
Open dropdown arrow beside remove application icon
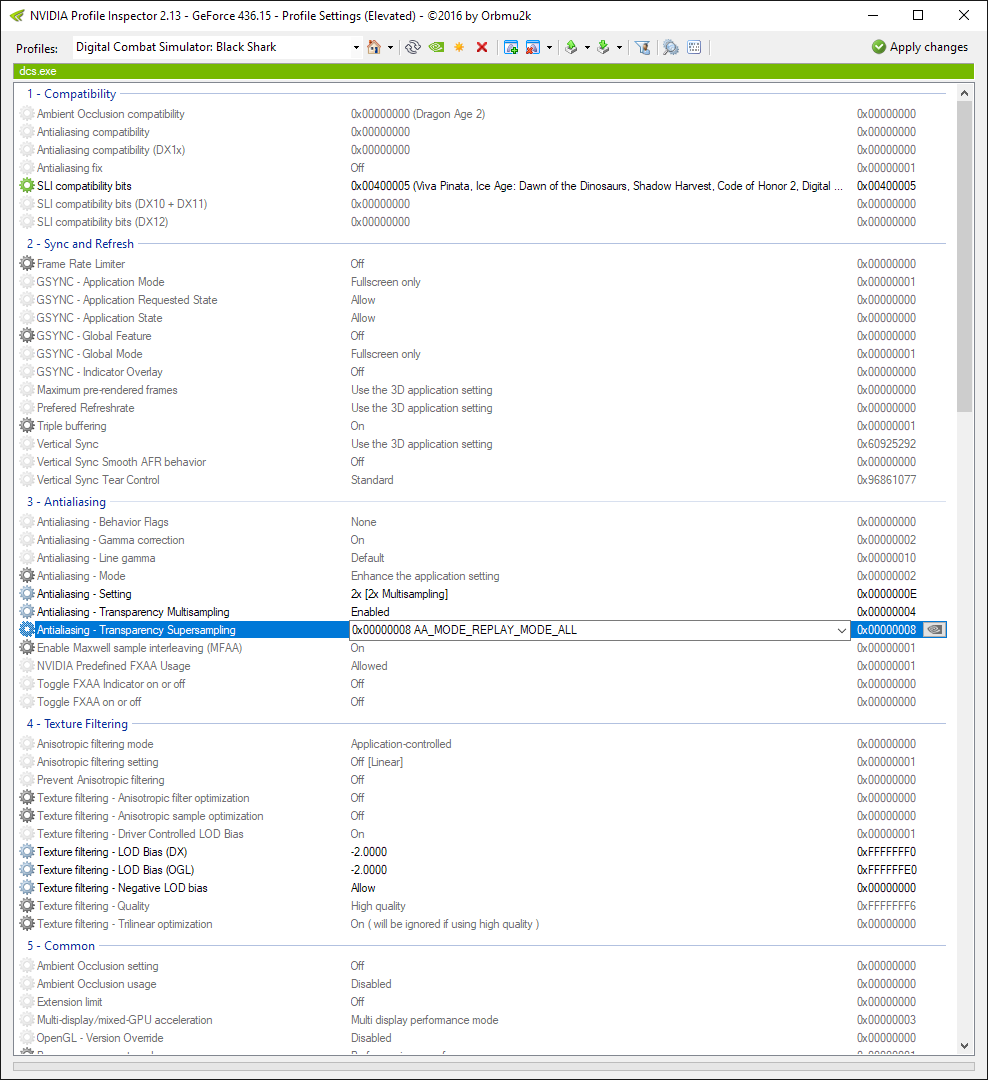(x=549, y=48)
